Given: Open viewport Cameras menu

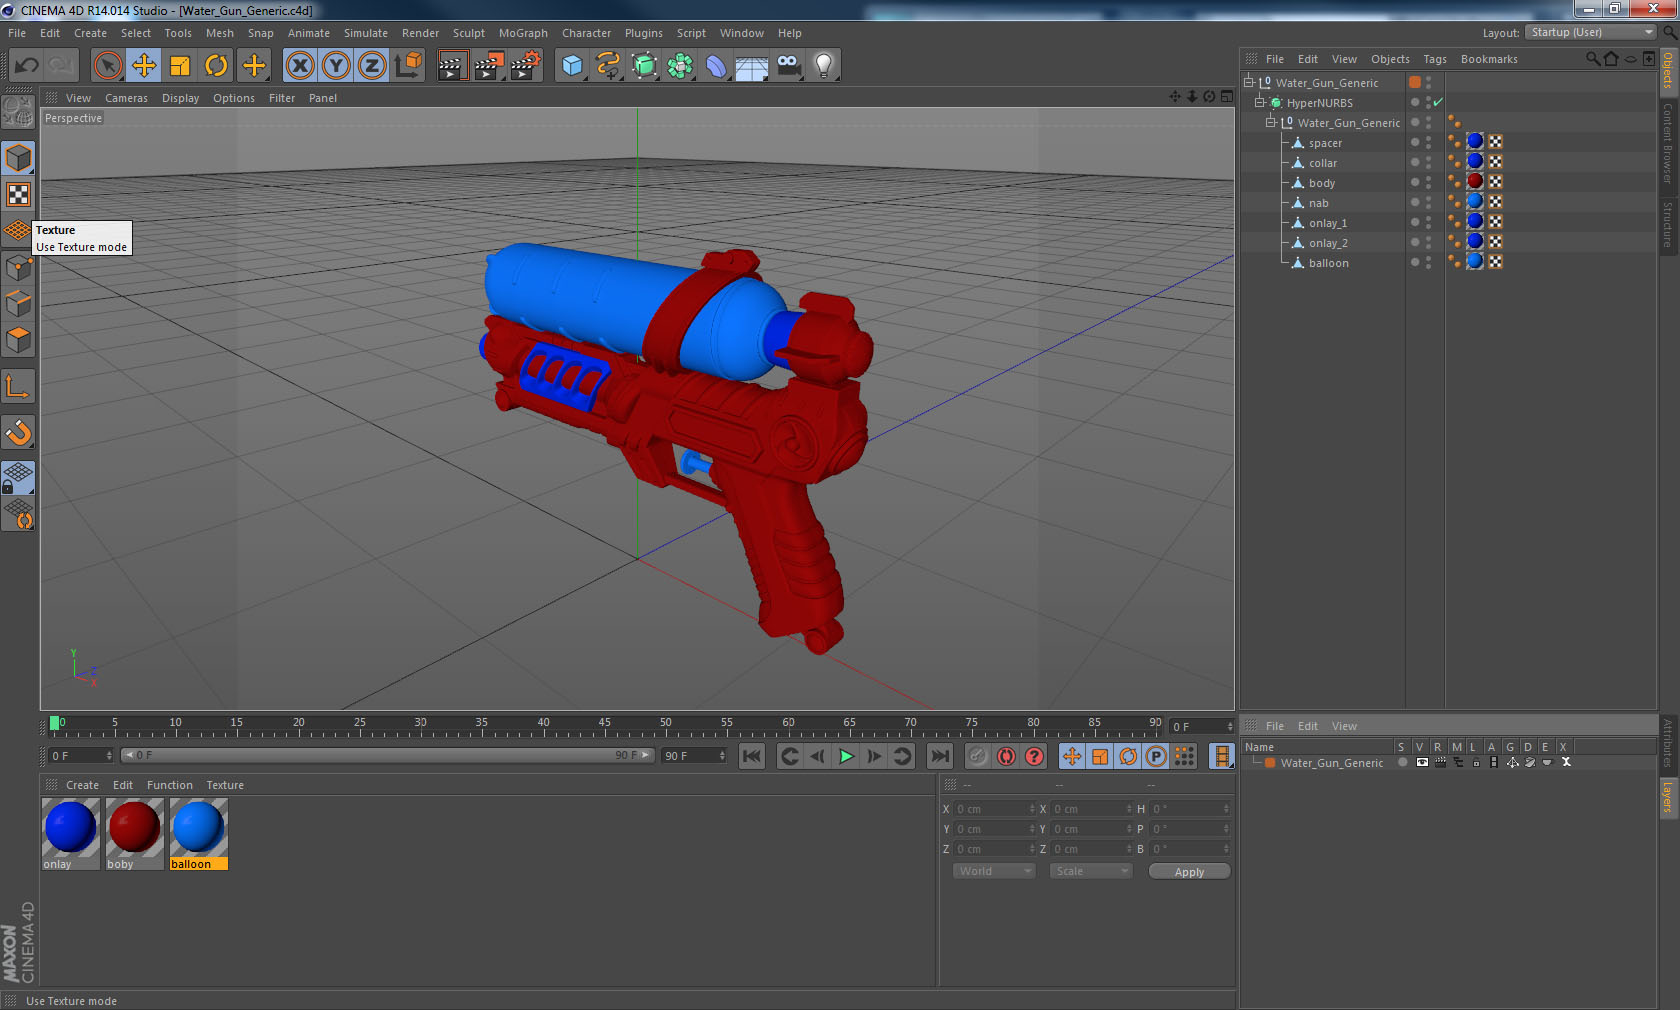Looking at the screenshot, I should (x=126, y=98).
